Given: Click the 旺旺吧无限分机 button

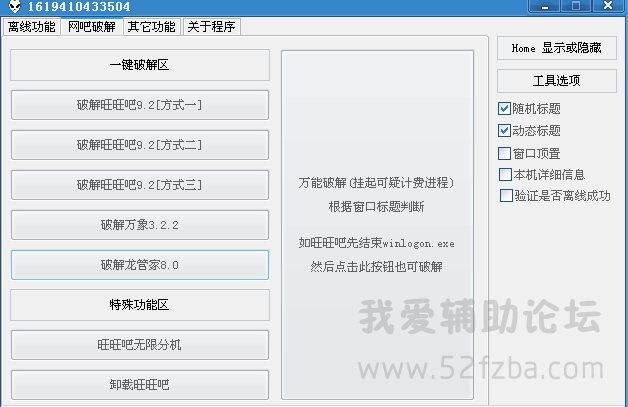Looking at the screenshot, I should pyautogui.click(x=140, y=345).
